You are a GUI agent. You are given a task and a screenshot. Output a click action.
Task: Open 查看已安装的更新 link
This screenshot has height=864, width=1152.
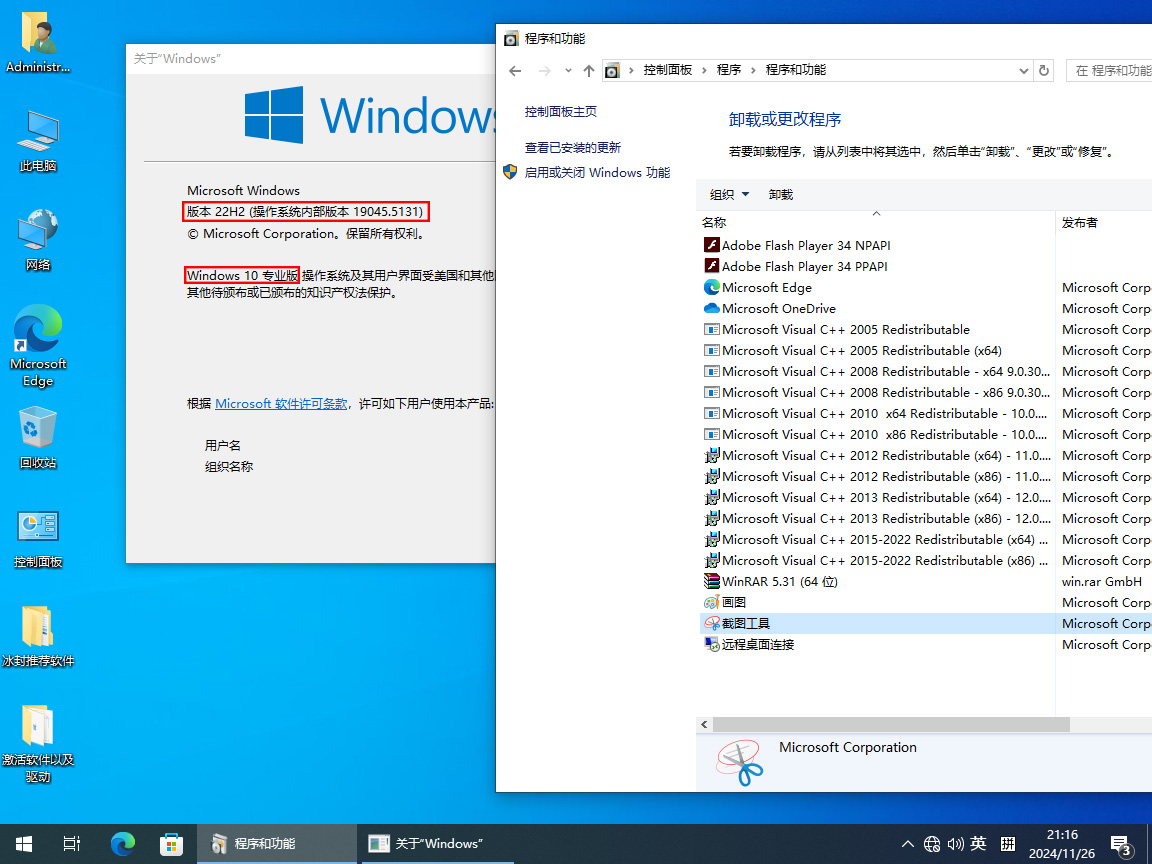point(572,148)
